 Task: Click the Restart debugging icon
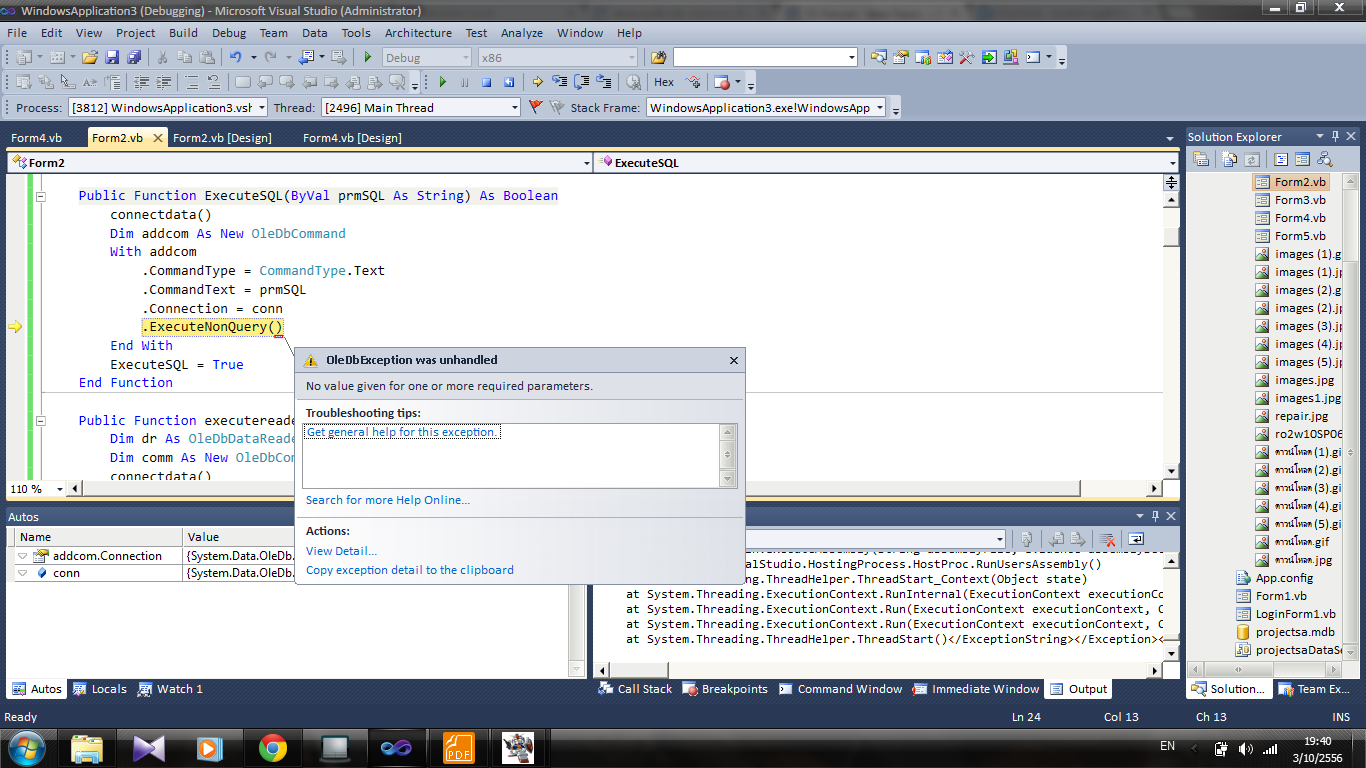(x=509, y=82)
